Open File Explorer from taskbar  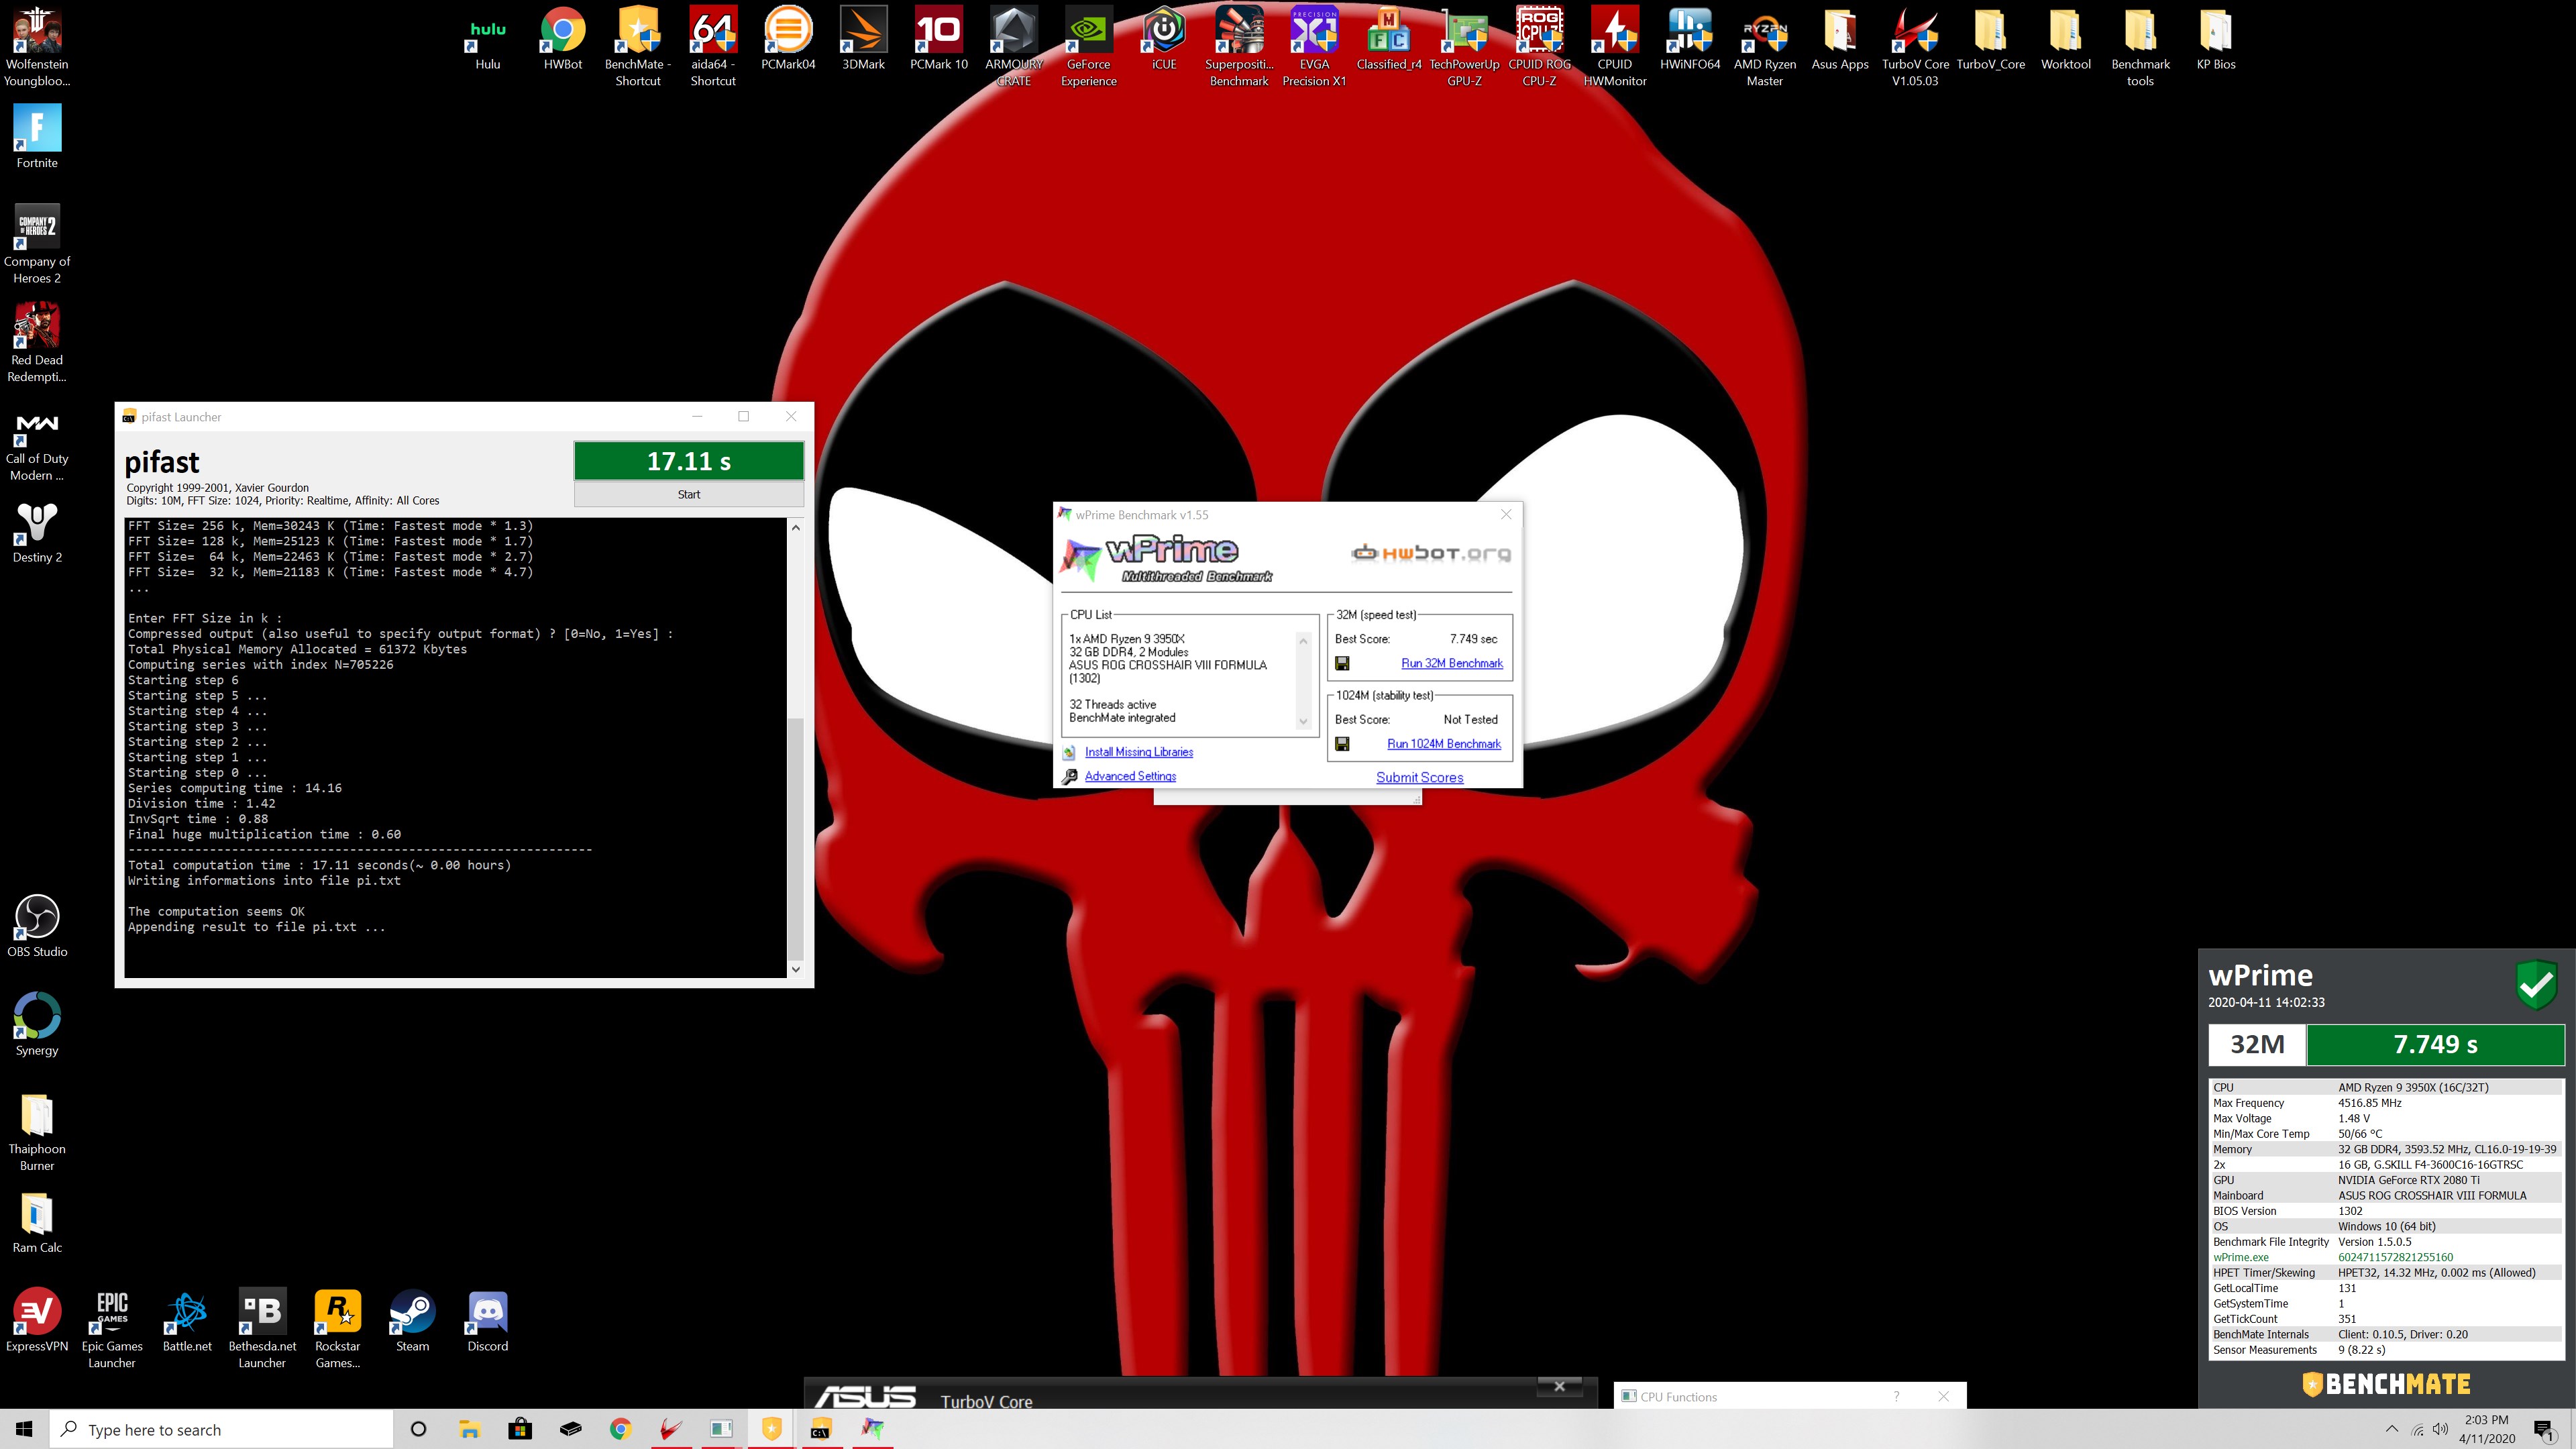click(x=469, y=1429)
